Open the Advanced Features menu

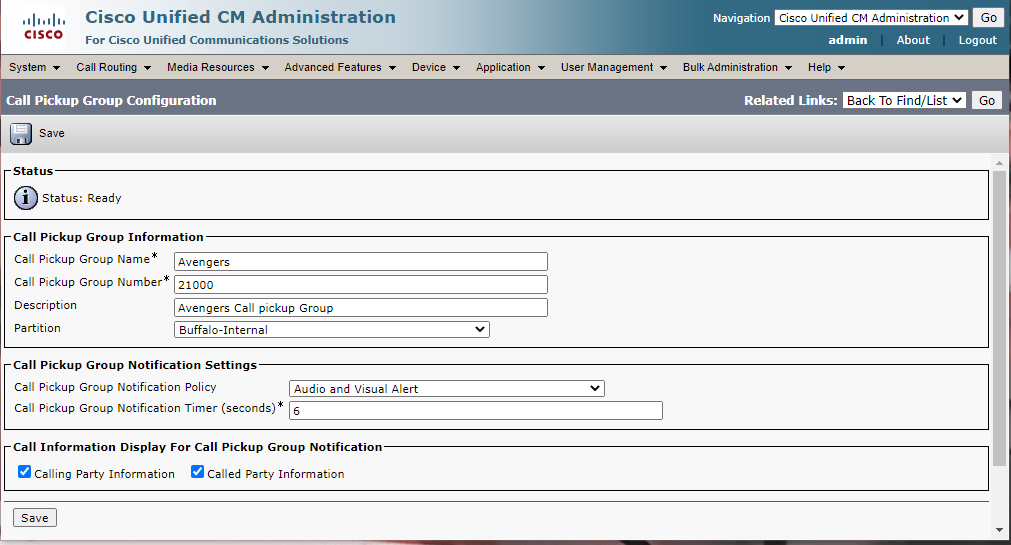click(340, 67)
